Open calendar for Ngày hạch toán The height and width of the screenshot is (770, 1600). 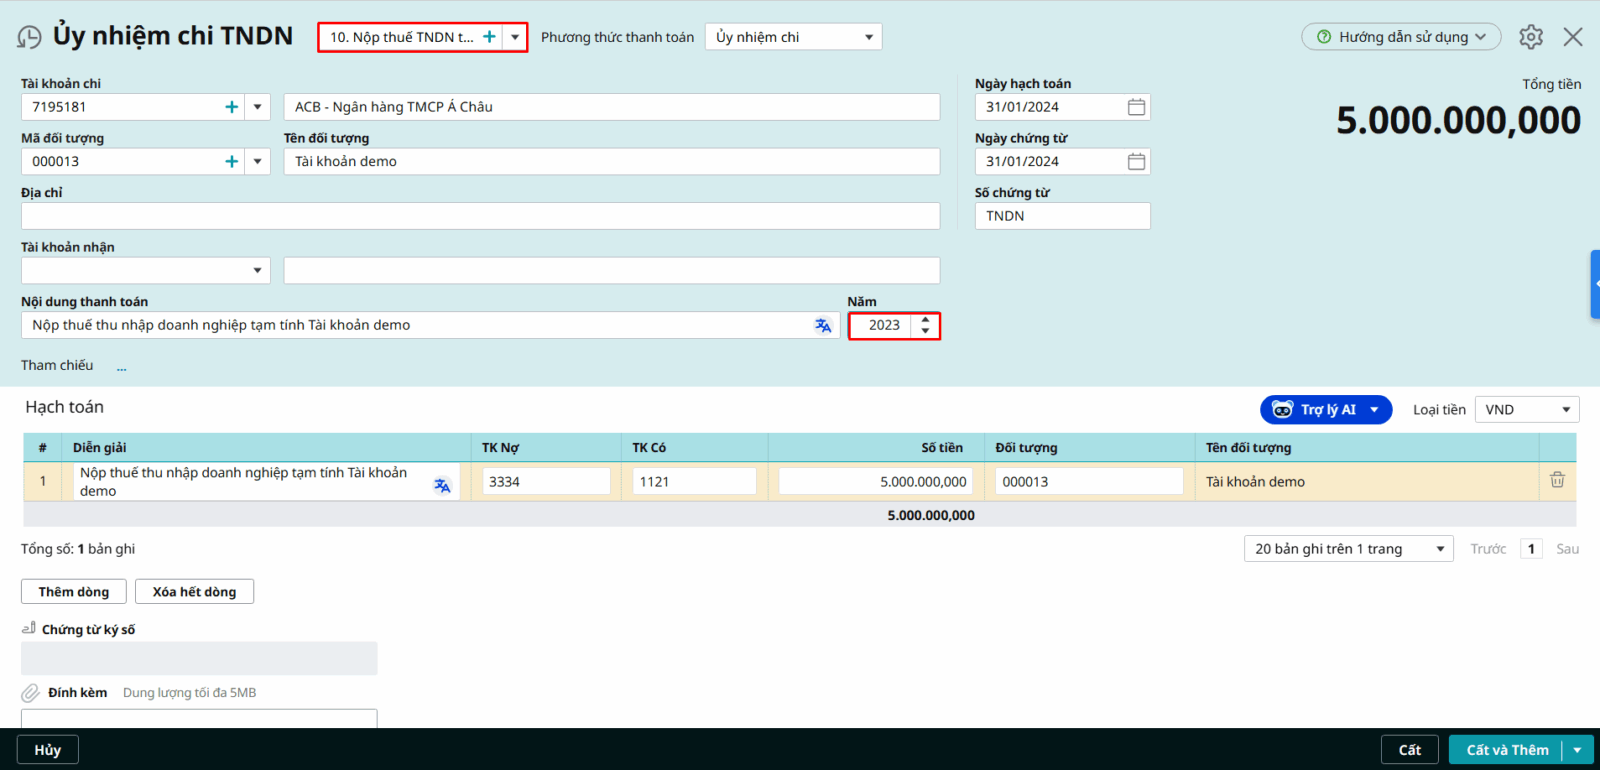[x=1136, y=107]
